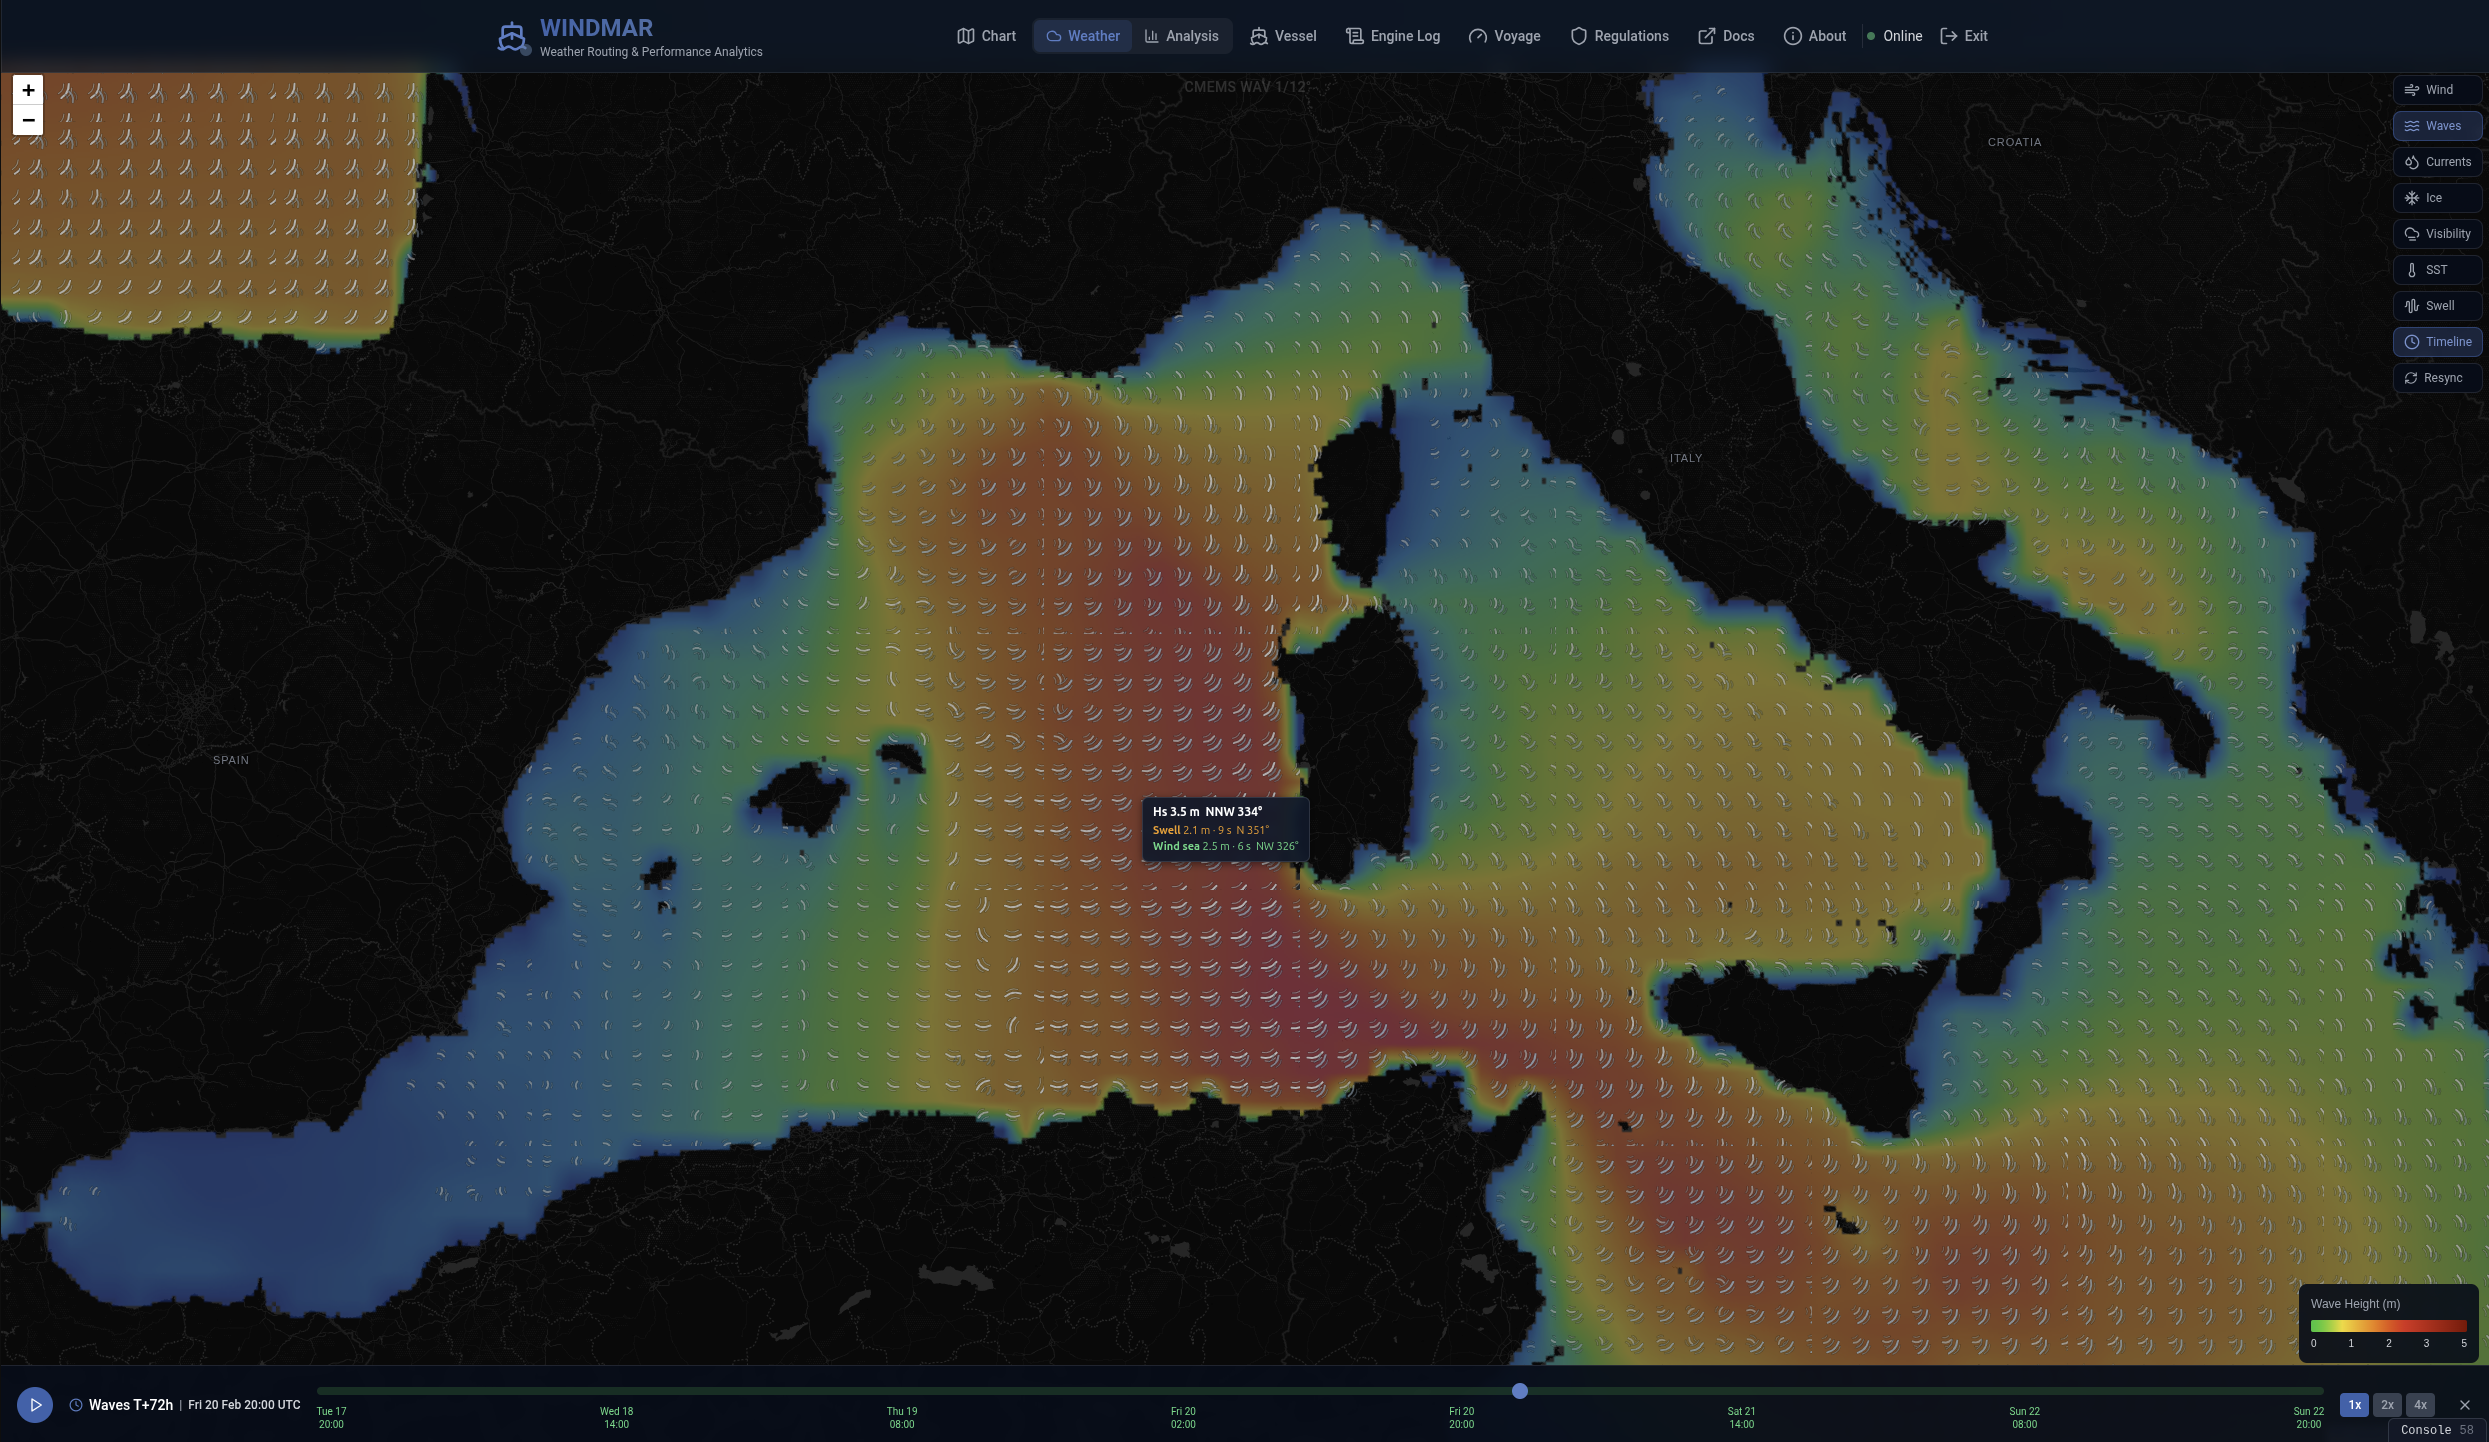Open the Regulations section
This screenshot has width=2489, height=1442.
[1619, 36]
